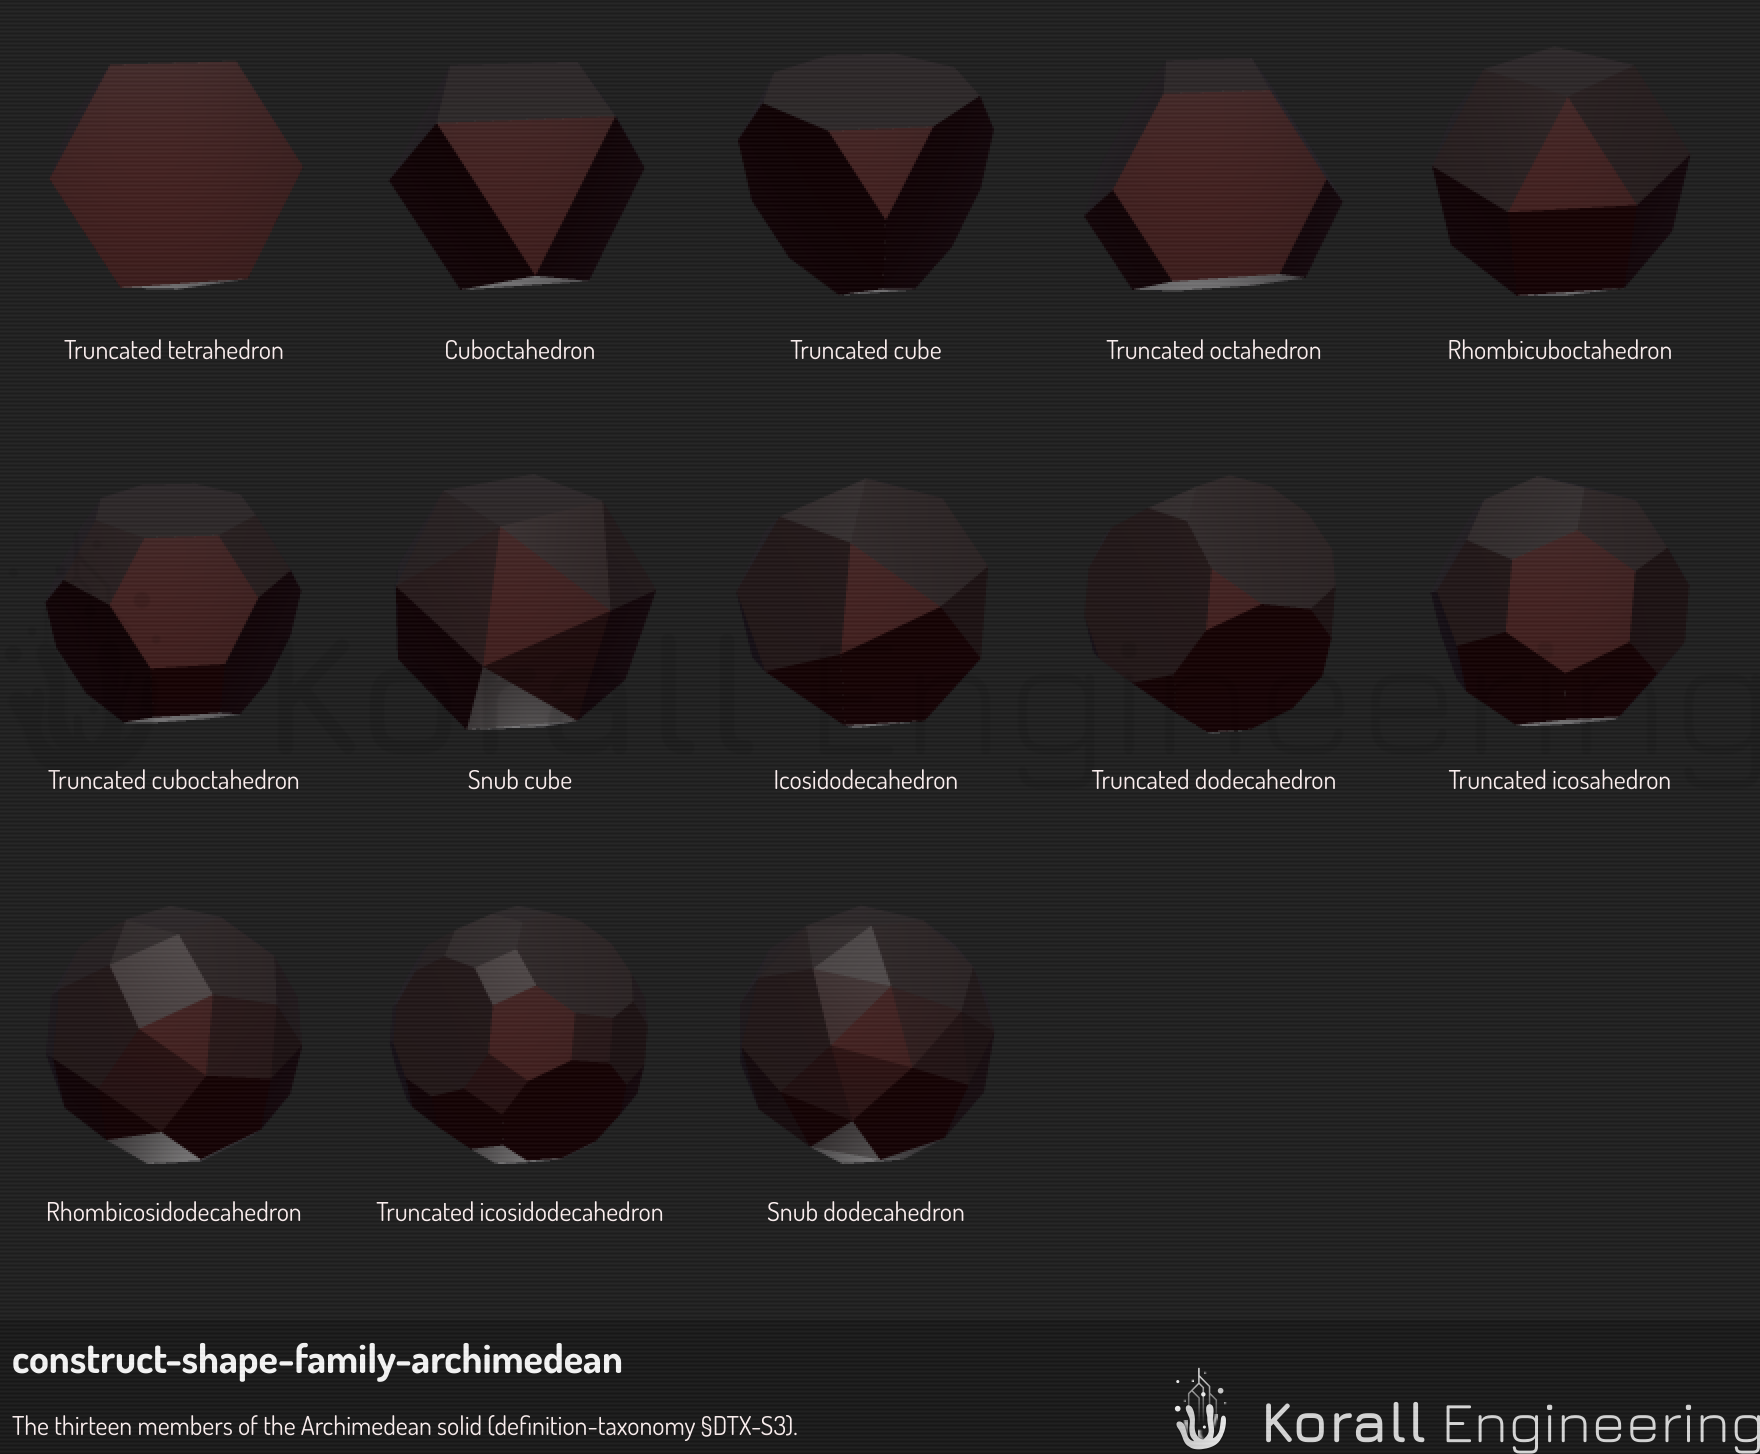The width and height of the screenshot is (1760, 1454).
Task: Click the 'Truncated cuboctahedron' label
Action: coord(174,781)
